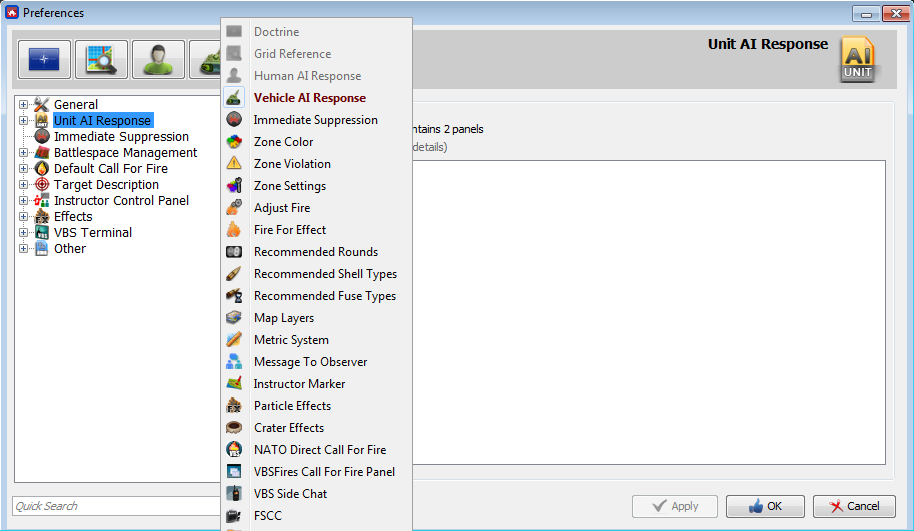Screen dimensions: 914x531
Task: Click the blue NATO flag toolbar button
Action: point(44,59)
